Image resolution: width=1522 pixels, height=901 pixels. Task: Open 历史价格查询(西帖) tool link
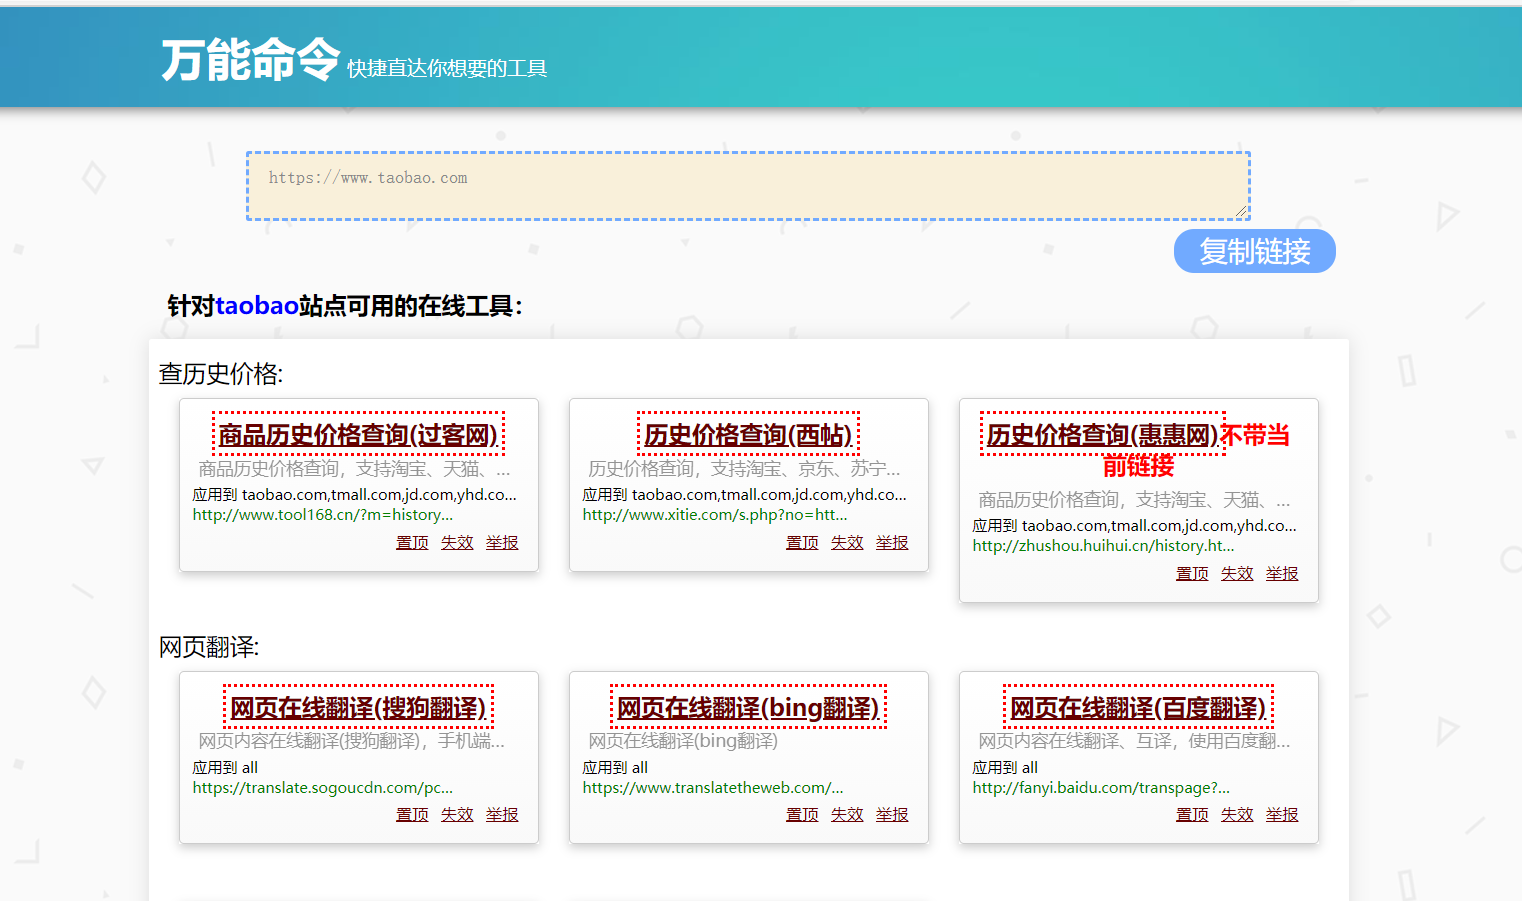click(x=748, y=435)
